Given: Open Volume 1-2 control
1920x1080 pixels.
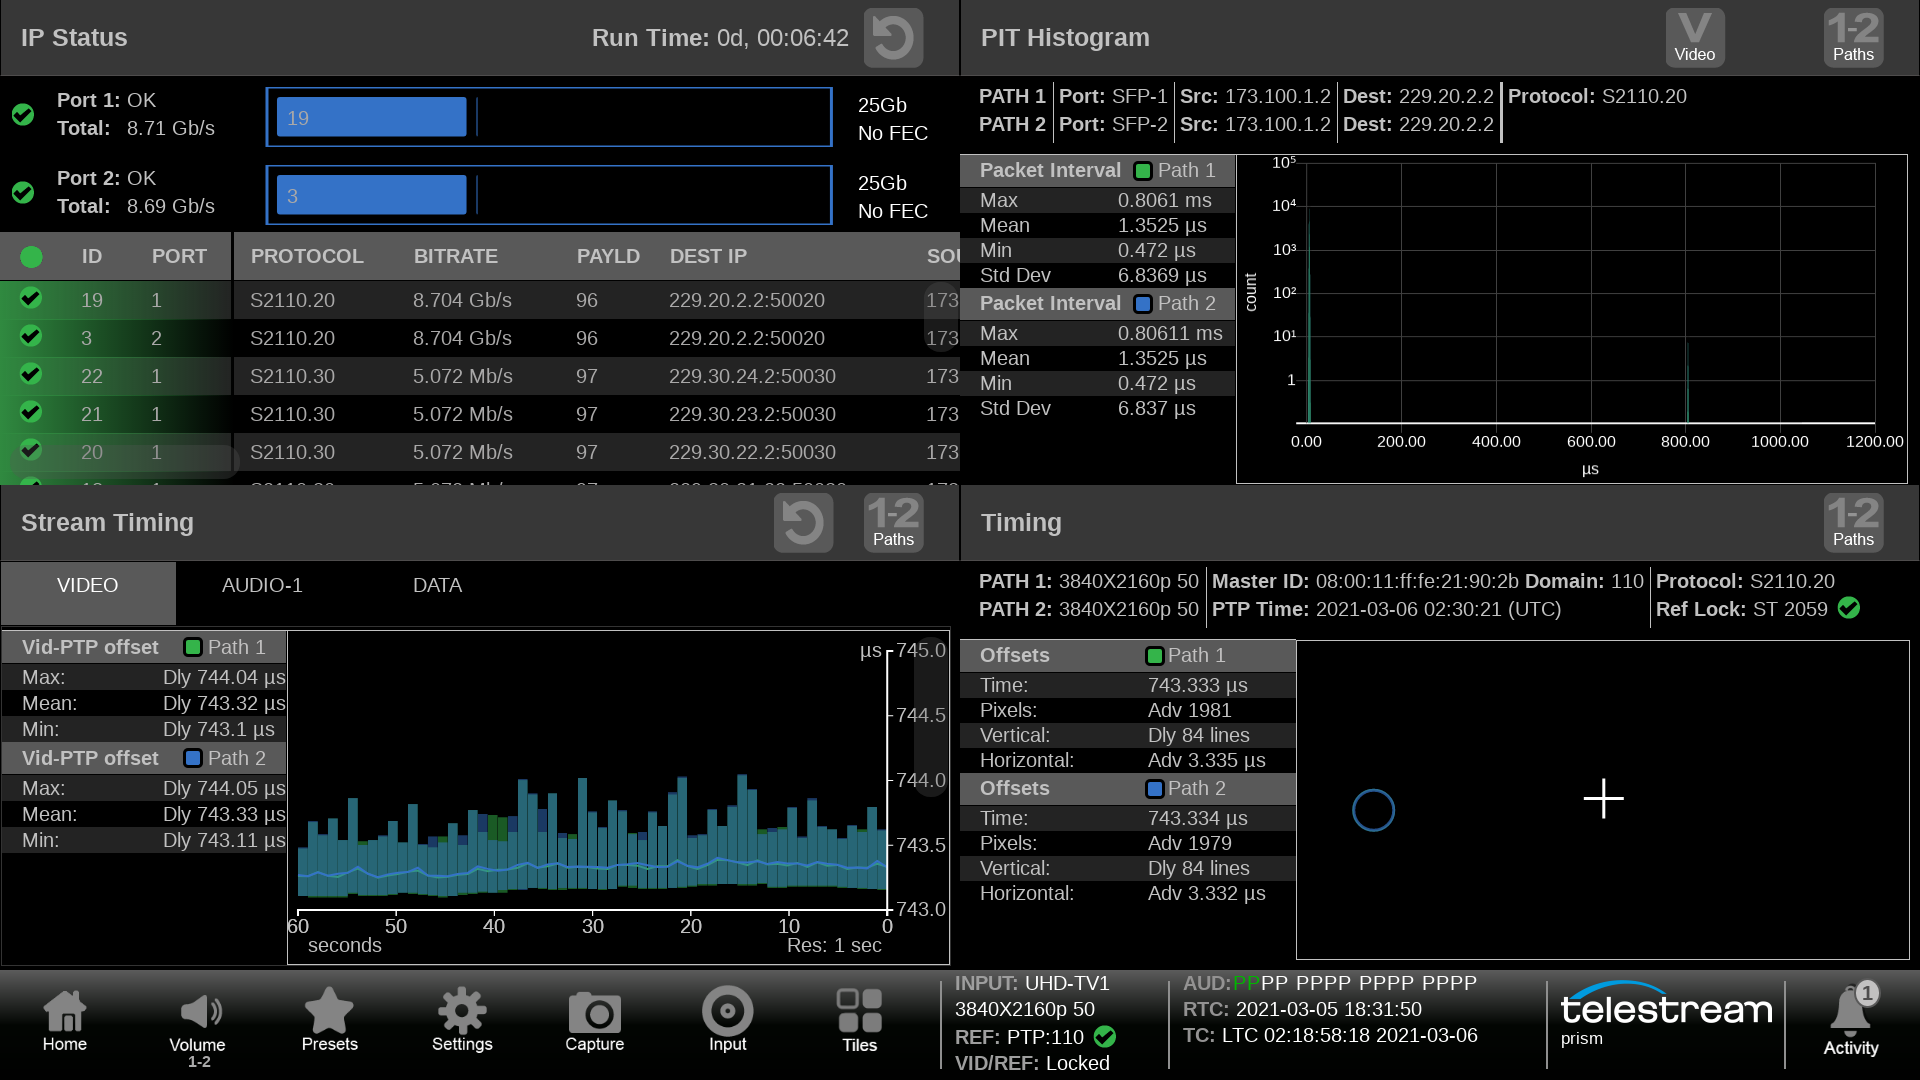Looking at the screenshot, I should tap(198, 1030).
